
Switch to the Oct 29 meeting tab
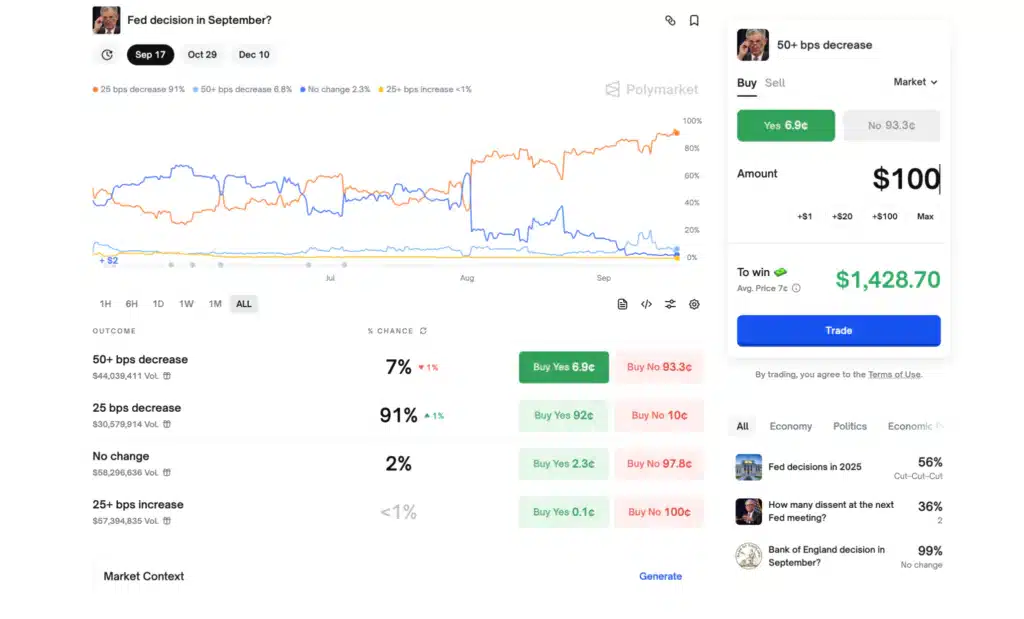[x=202, y=55]
